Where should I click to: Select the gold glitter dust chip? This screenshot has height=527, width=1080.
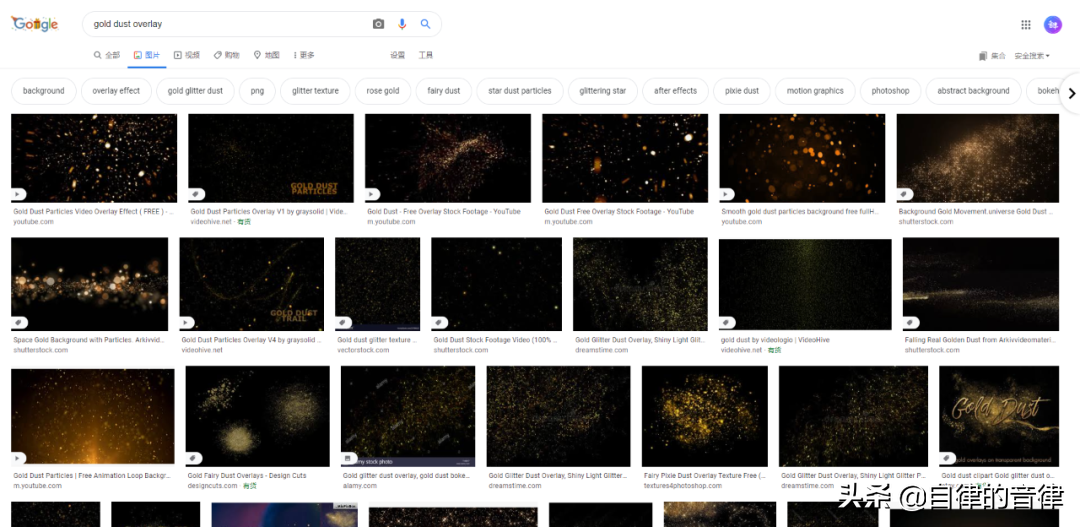click(195, 91)
